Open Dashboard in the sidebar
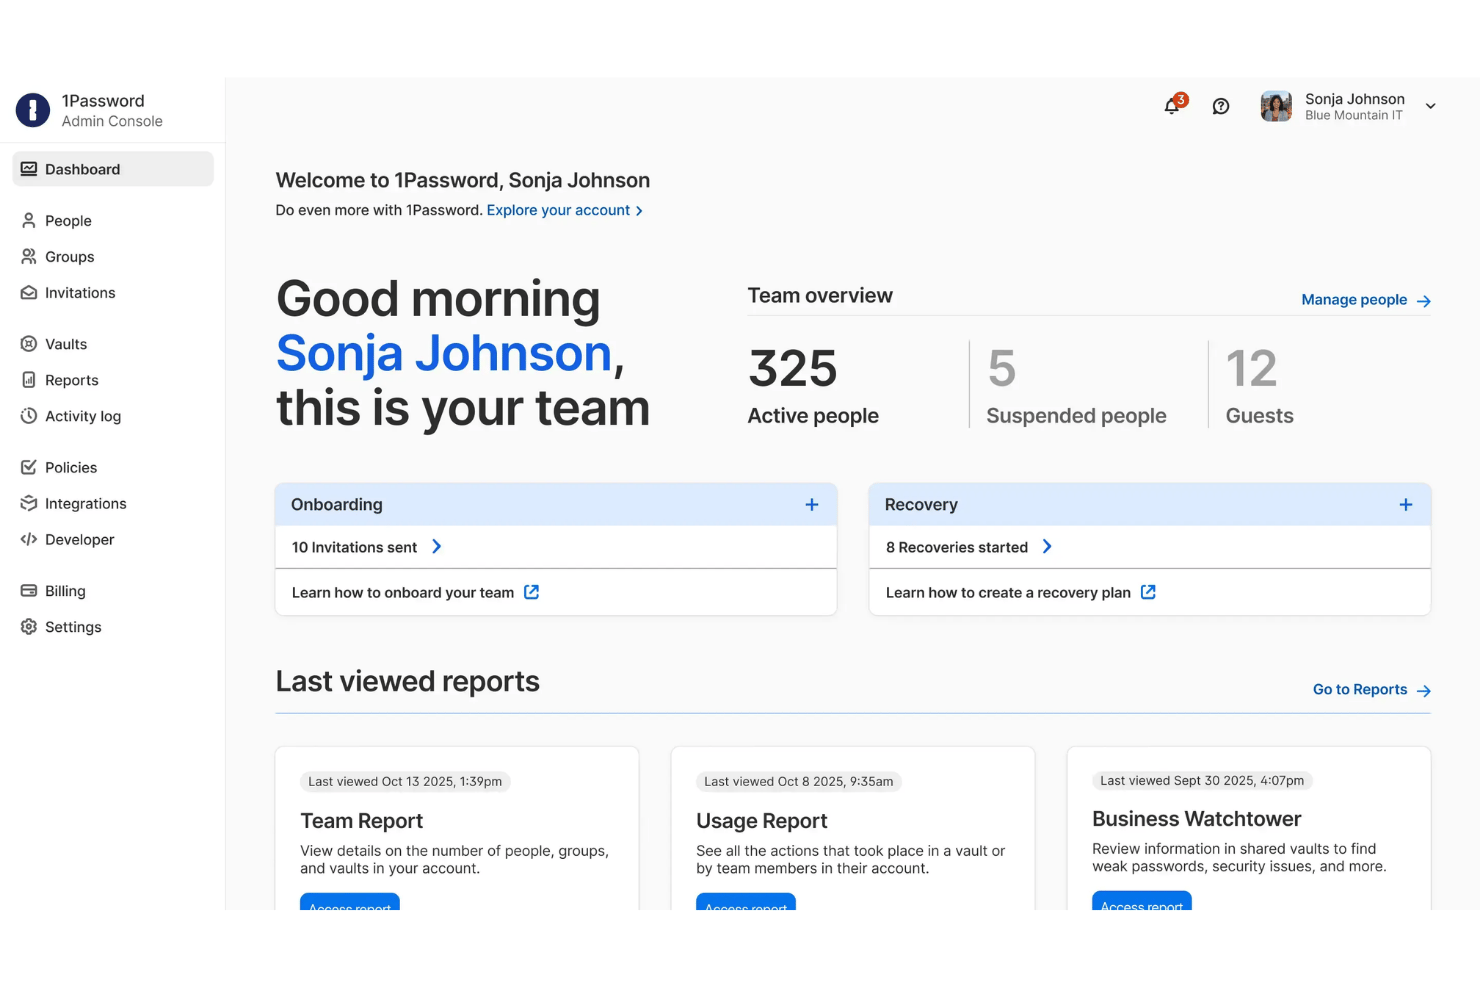Viewport: 1480px width, 987px height. [113, 169]
